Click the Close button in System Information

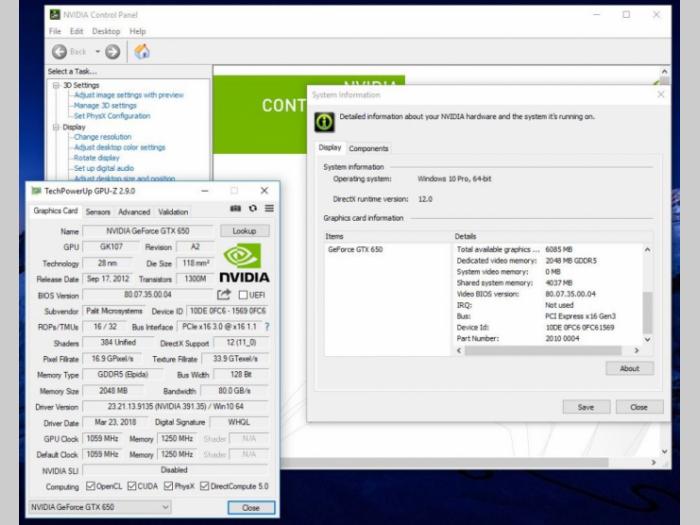click(639, 407)
